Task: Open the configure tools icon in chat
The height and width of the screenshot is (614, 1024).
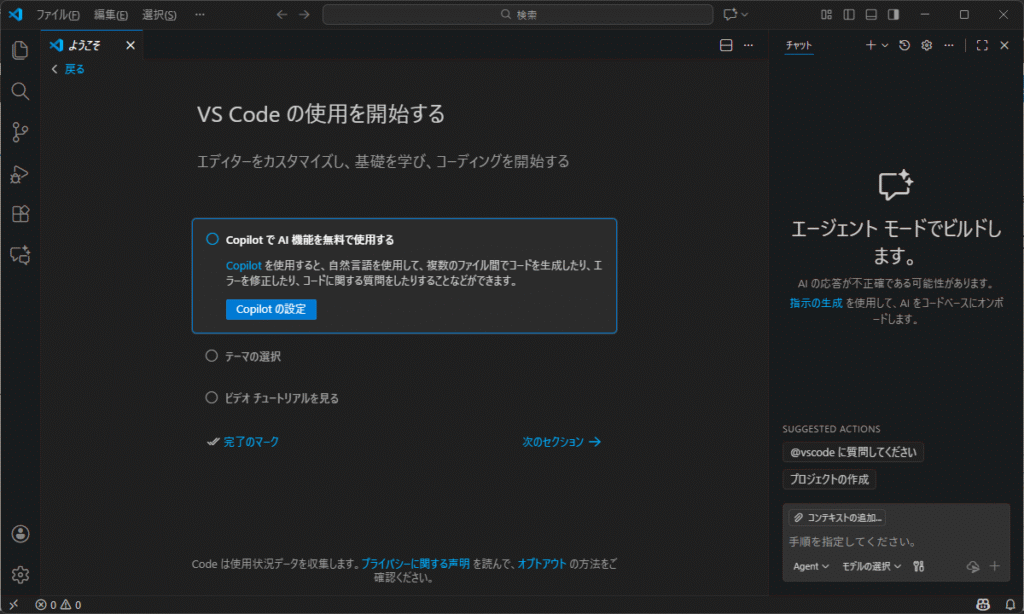Action: [918, 566]
